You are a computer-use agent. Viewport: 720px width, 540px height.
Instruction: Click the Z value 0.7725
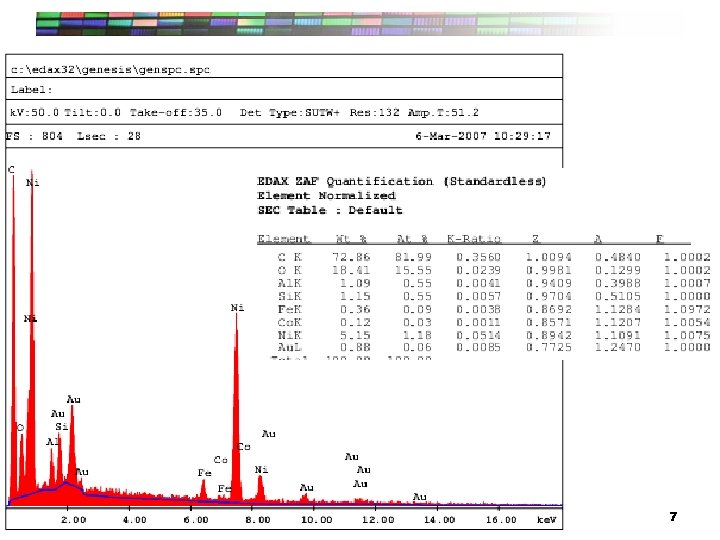548,348
